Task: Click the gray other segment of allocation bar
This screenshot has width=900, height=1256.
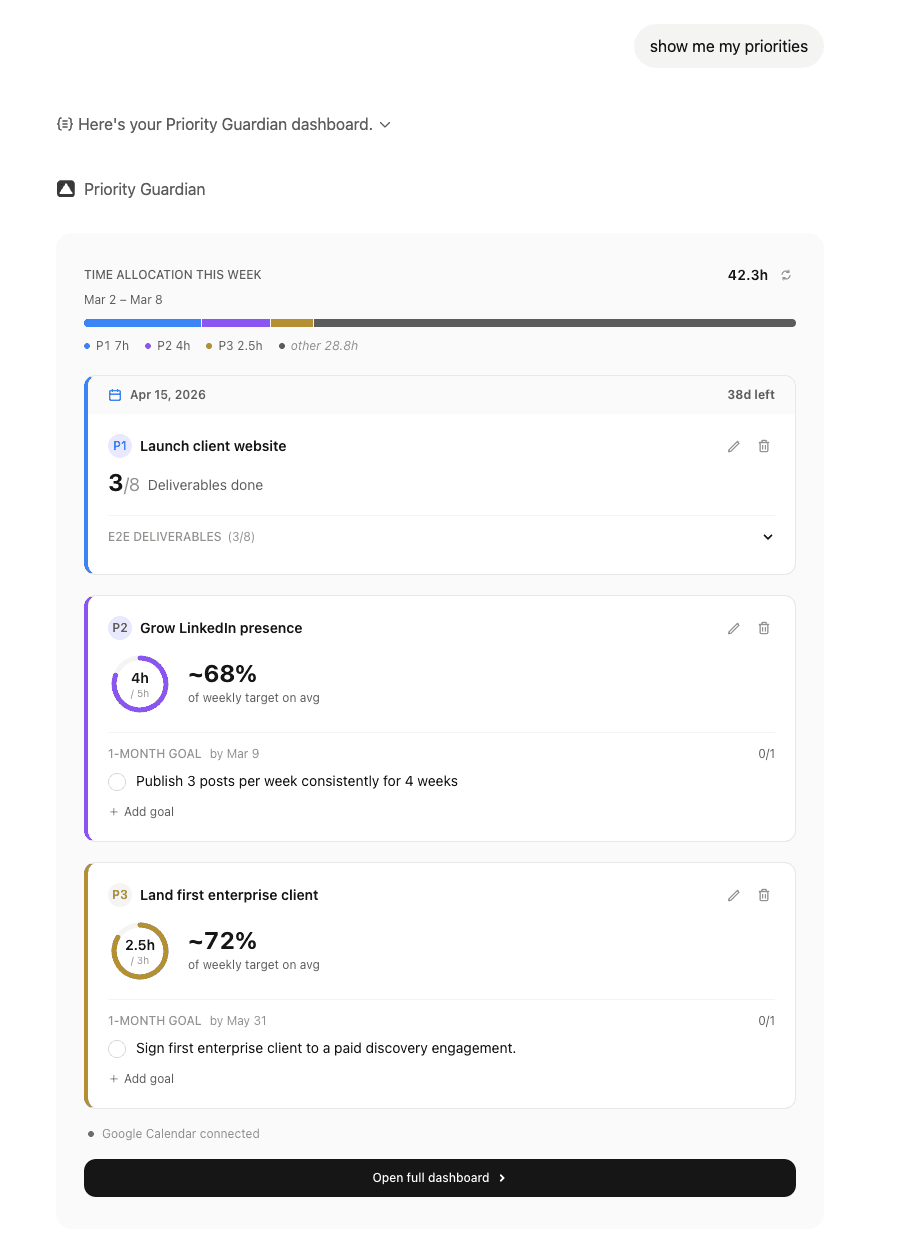Action: (555, 323)
